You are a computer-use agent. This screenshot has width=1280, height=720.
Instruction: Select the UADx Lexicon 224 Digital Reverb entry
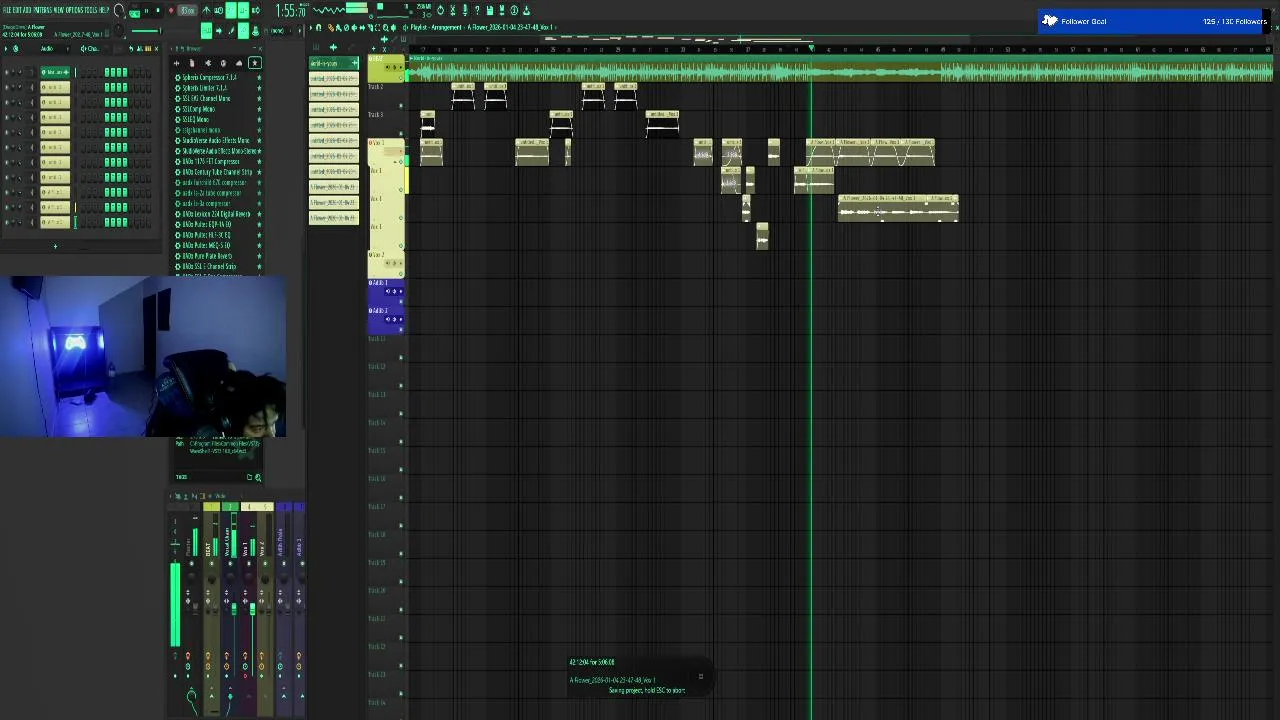[215, 214]
